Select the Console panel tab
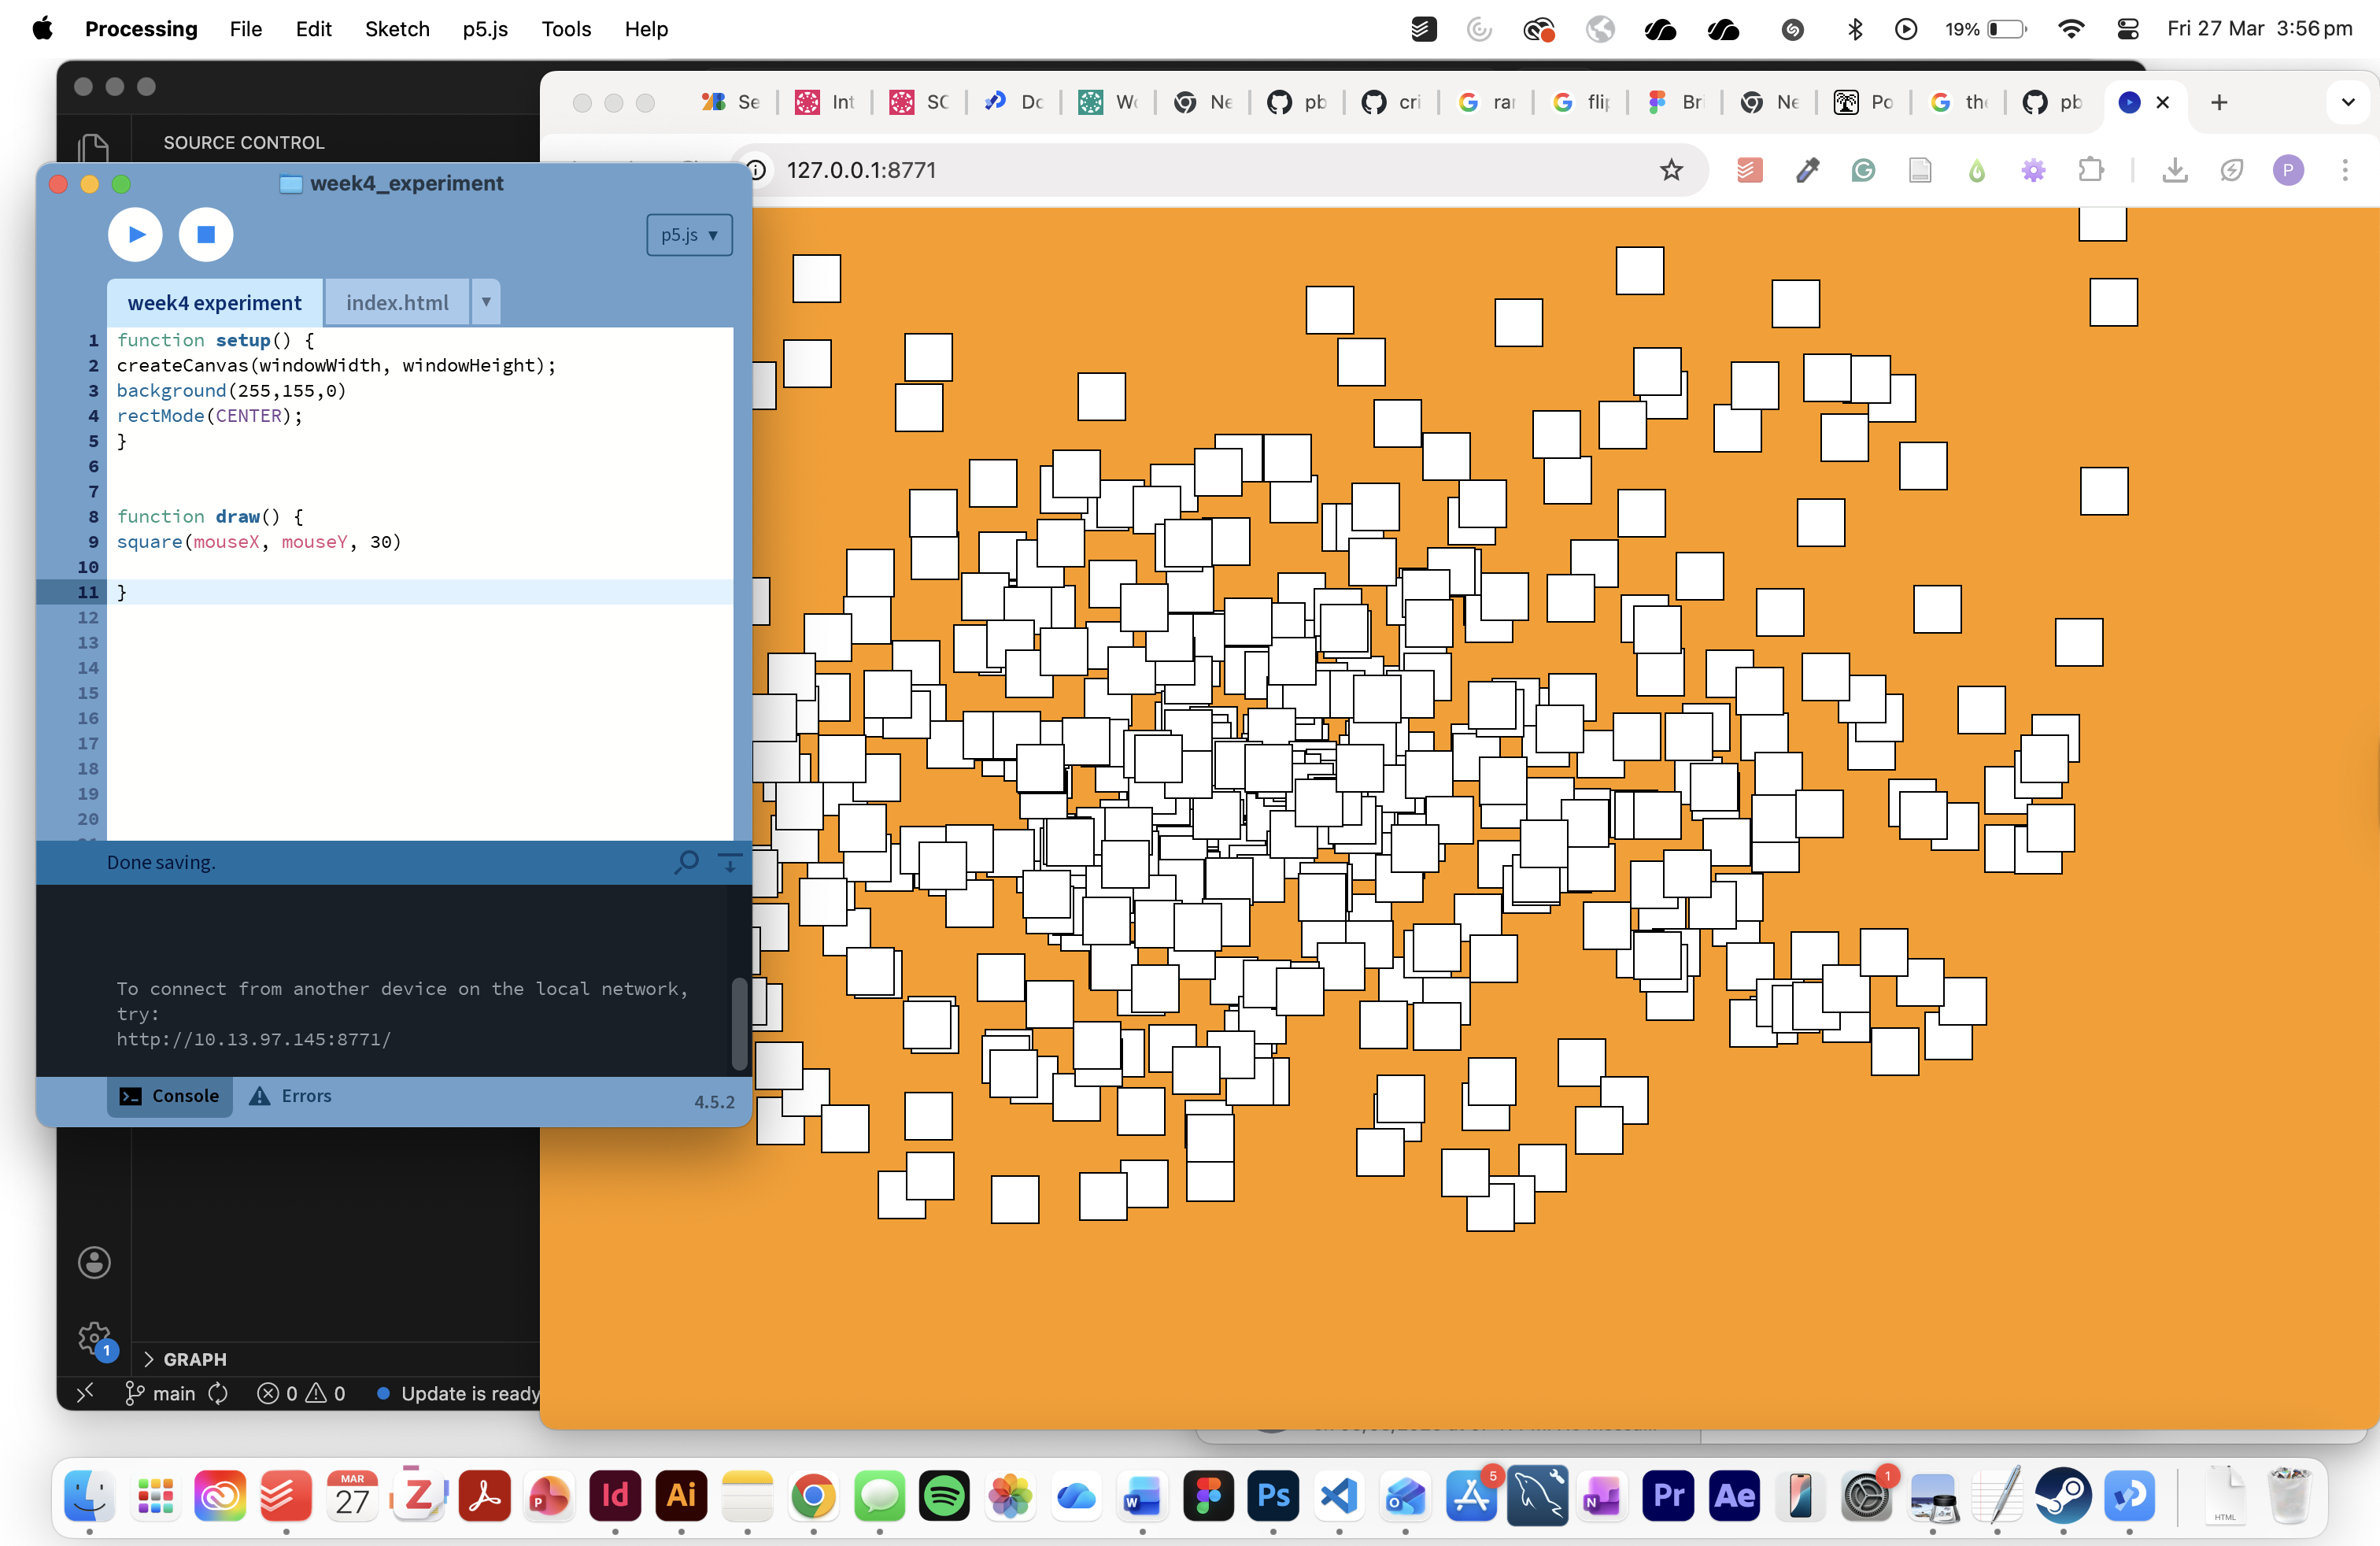This screenshot has width=2380, height=1546. pos(170,1096)
